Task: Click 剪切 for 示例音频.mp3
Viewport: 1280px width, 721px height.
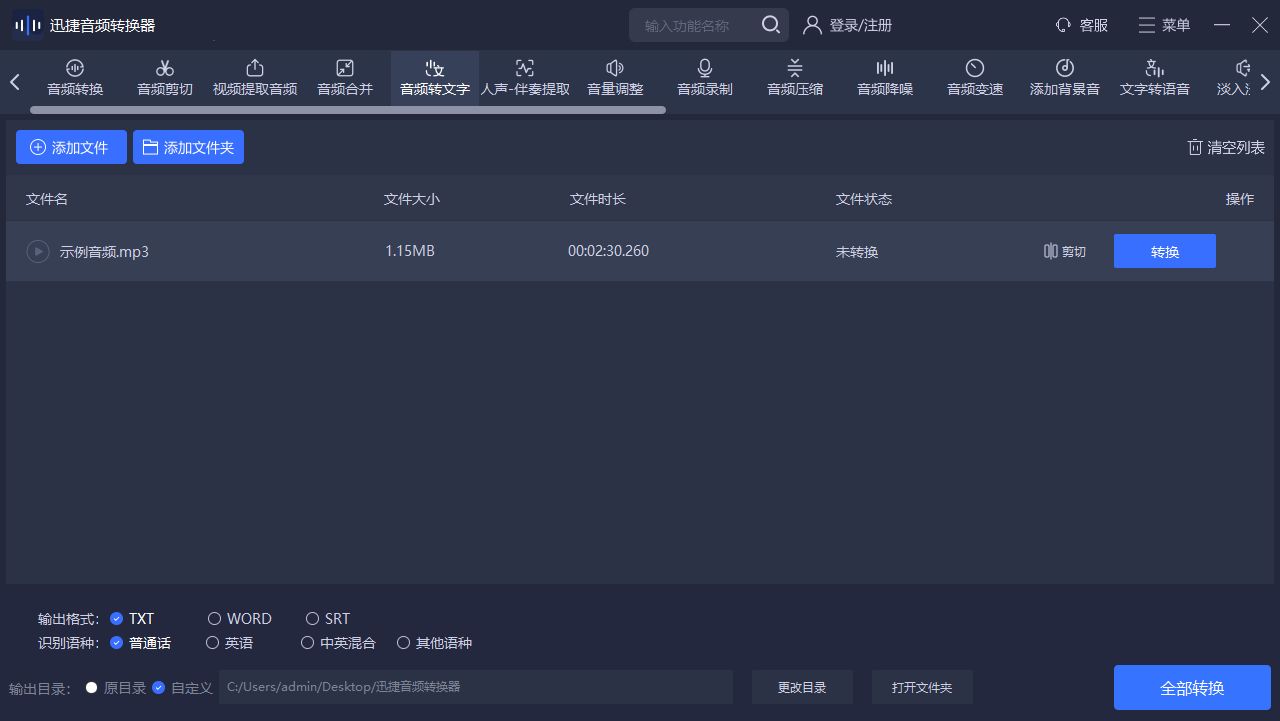Action: [x=1064, y=252]
